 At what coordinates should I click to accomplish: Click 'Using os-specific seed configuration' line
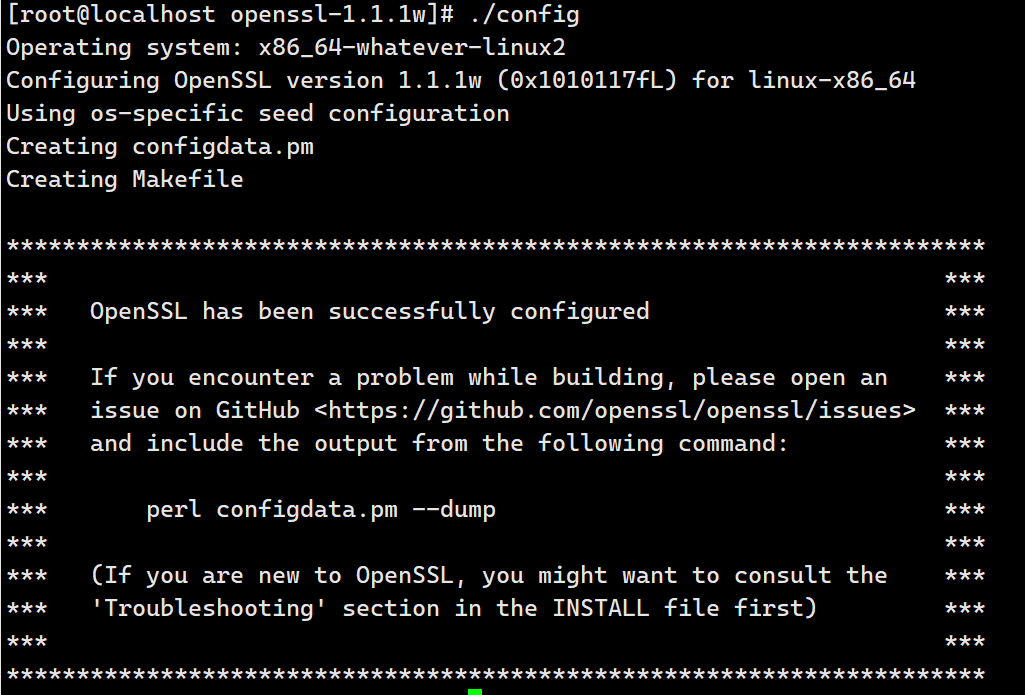click(x=258, y=114)
